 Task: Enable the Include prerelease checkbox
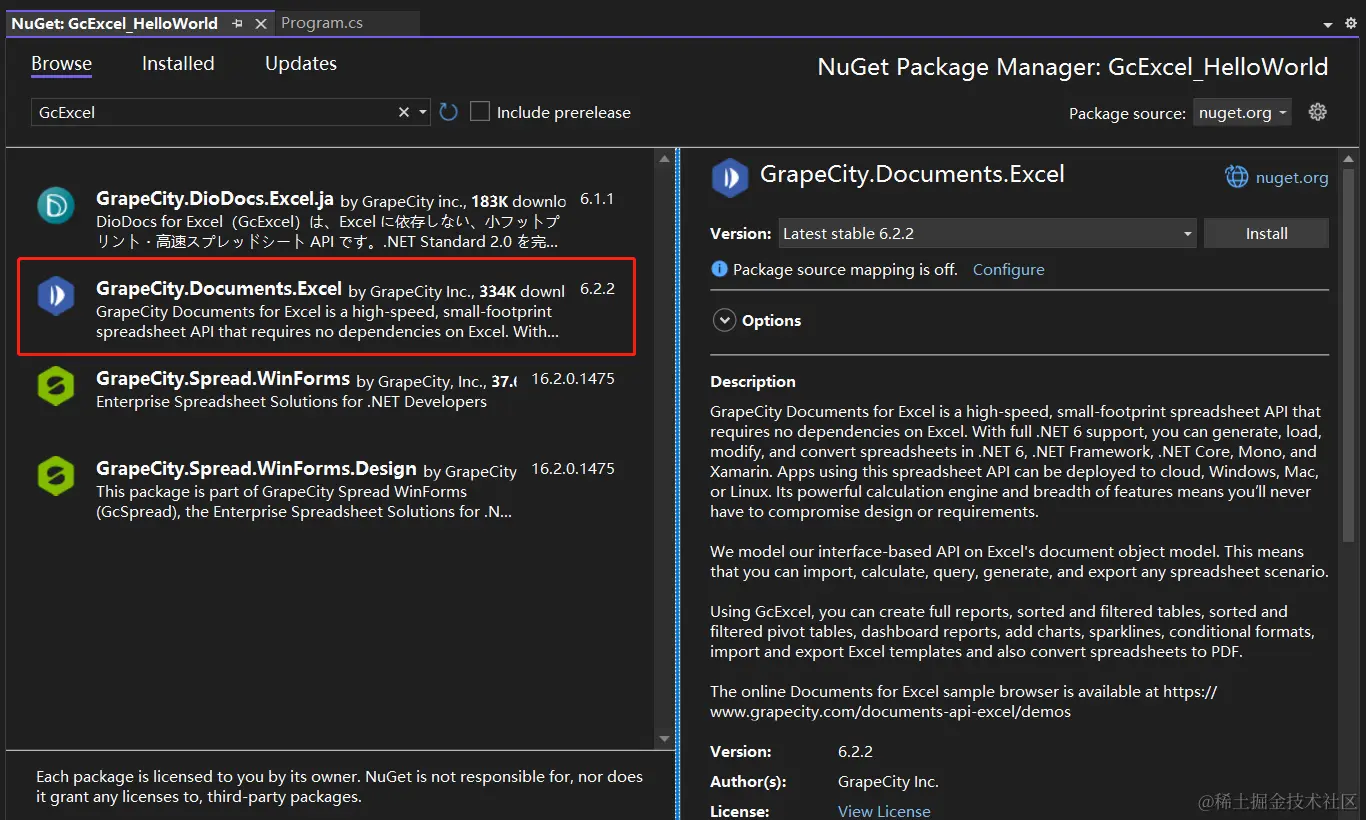480,112
